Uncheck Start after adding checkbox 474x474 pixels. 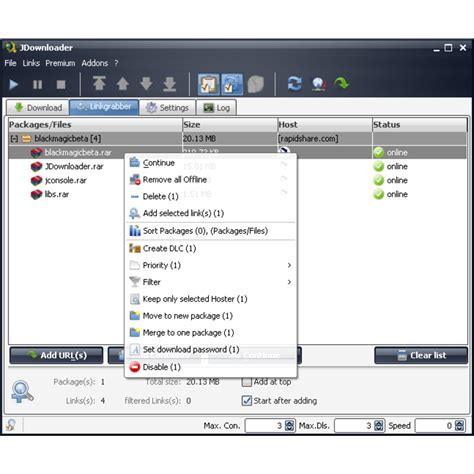[247, 401]
